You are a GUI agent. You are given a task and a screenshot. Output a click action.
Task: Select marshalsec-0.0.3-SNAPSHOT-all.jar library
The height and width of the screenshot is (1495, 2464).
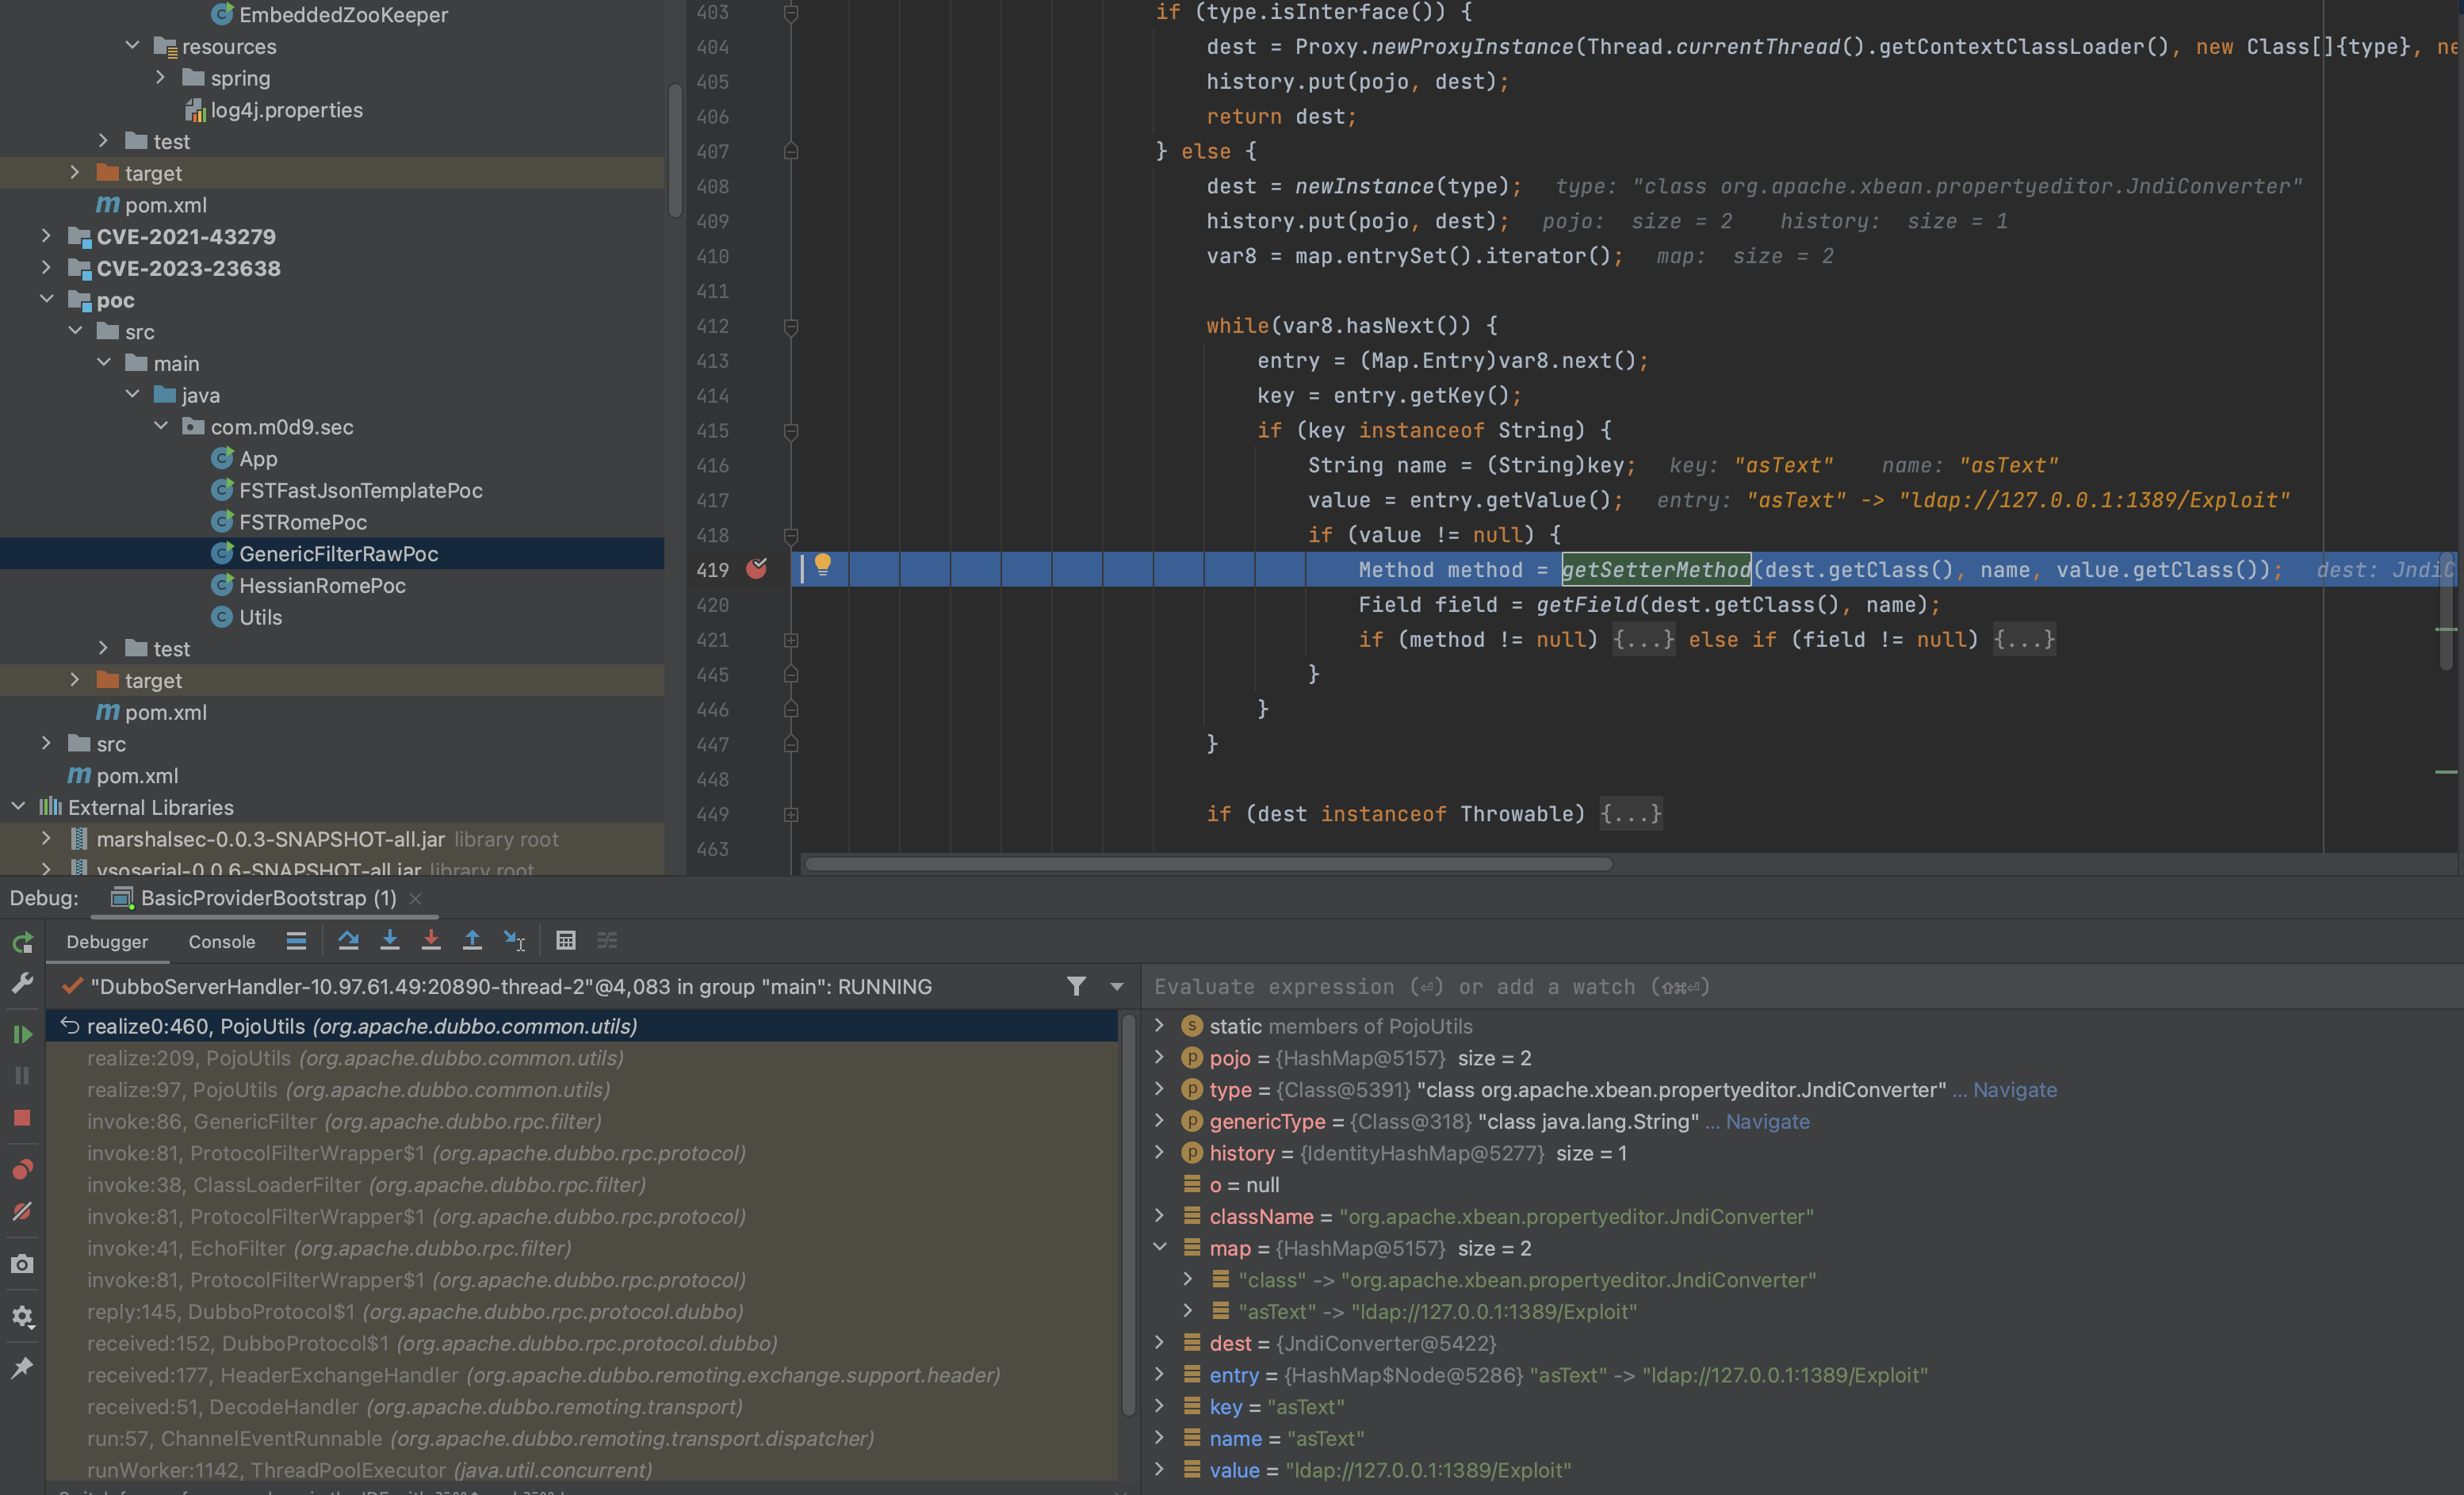coord(270,839)
